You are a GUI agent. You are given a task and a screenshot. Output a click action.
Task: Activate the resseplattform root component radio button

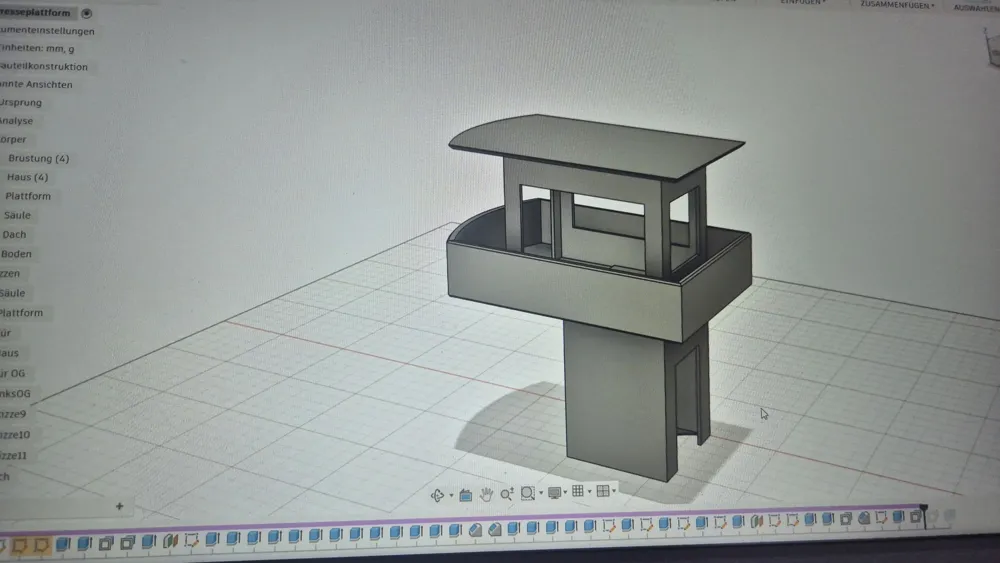coord(87,13)
